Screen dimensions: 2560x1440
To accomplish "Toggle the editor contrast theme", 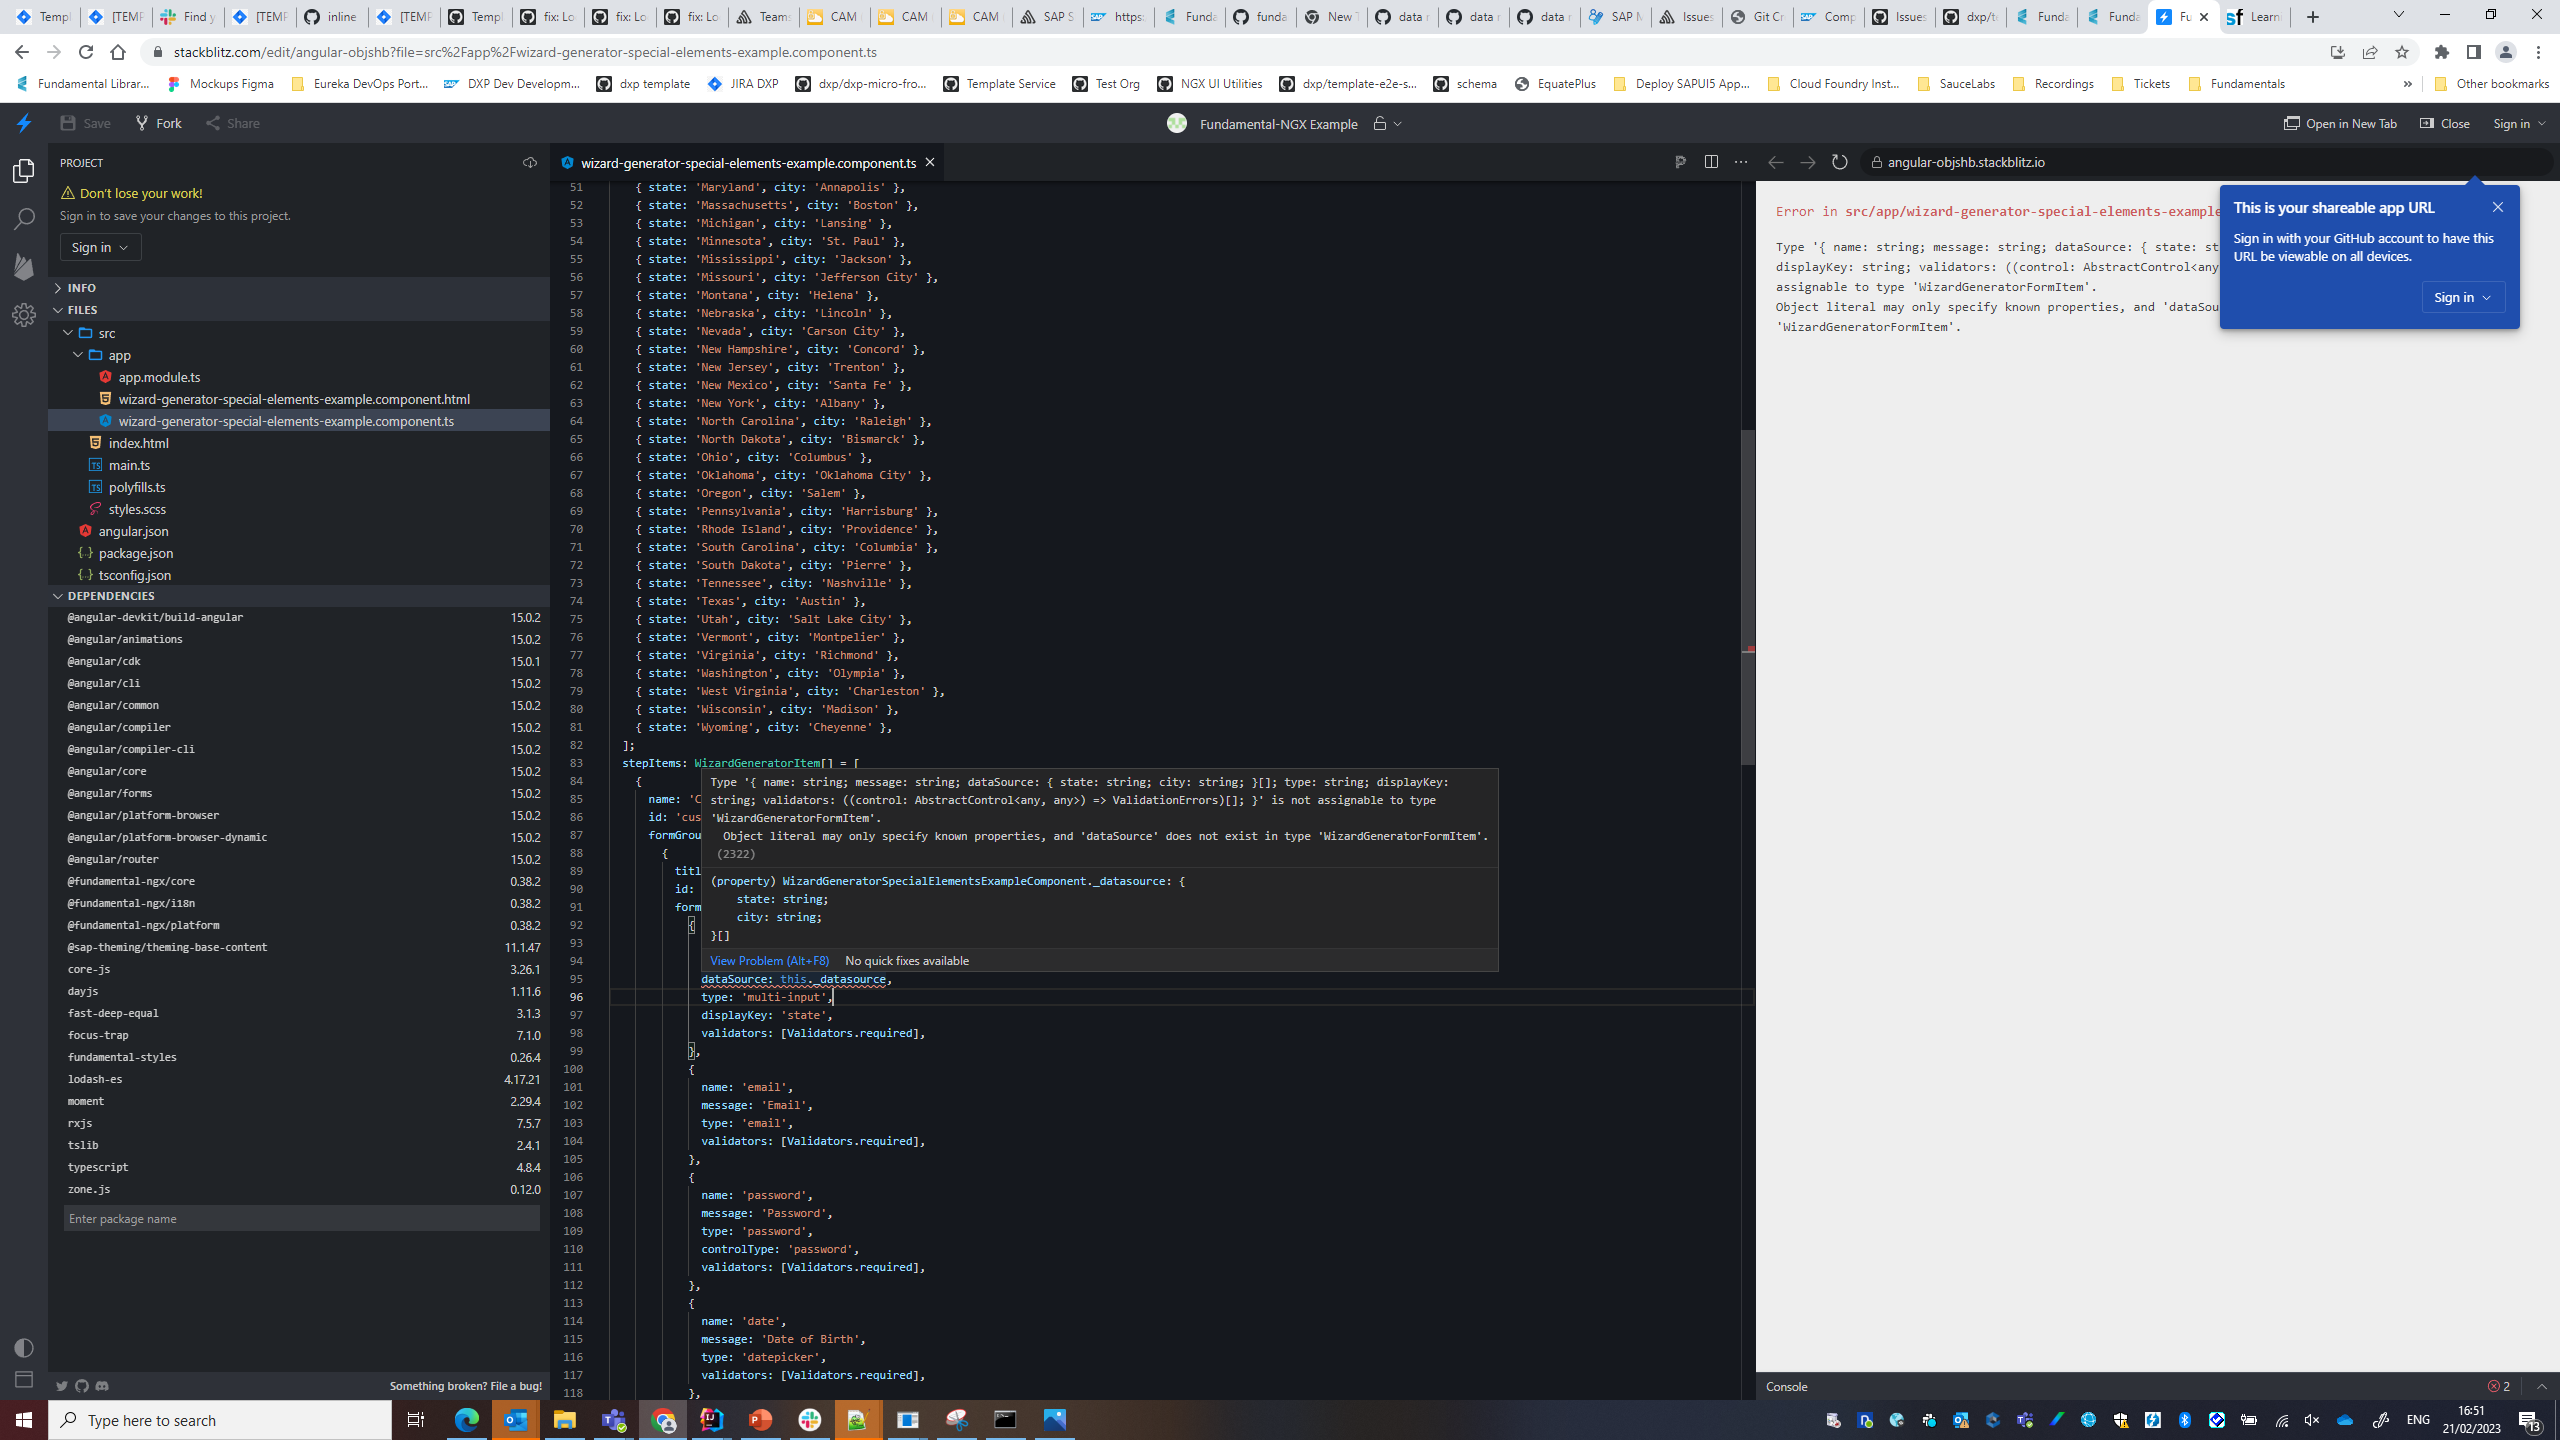I will (x=22, y=1347).
